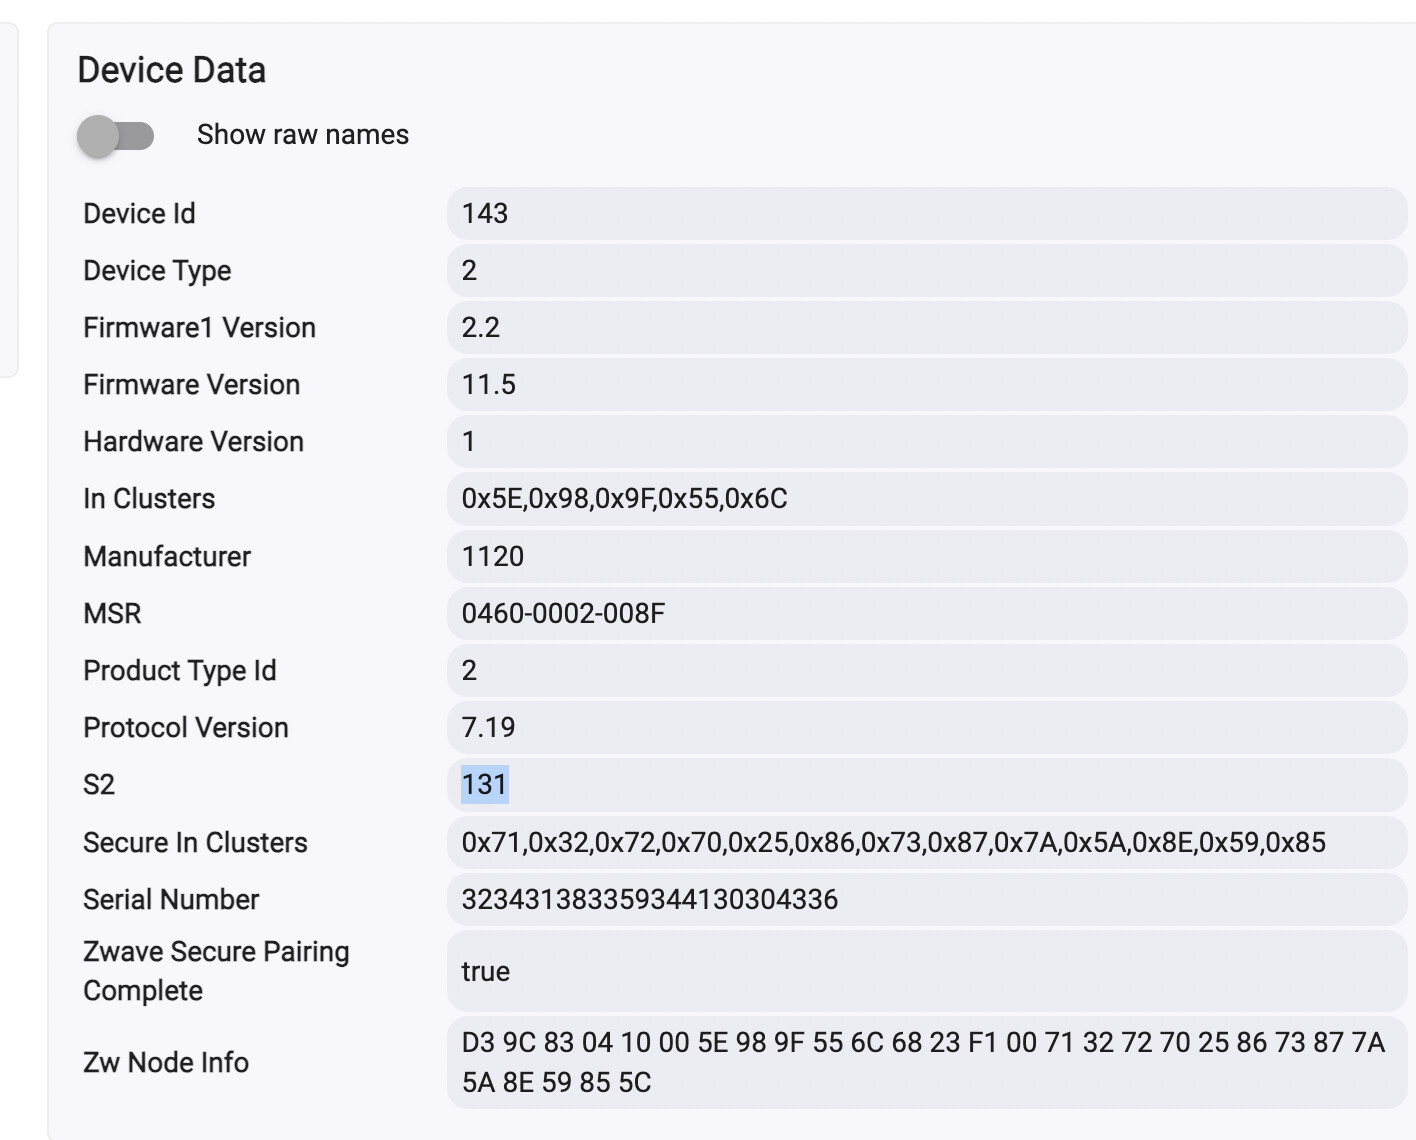The height and width of the screenshot is (1140, 1416).
Task: Select the Device Id value 143
Action: pyautogui.click(x=485, y=213)
